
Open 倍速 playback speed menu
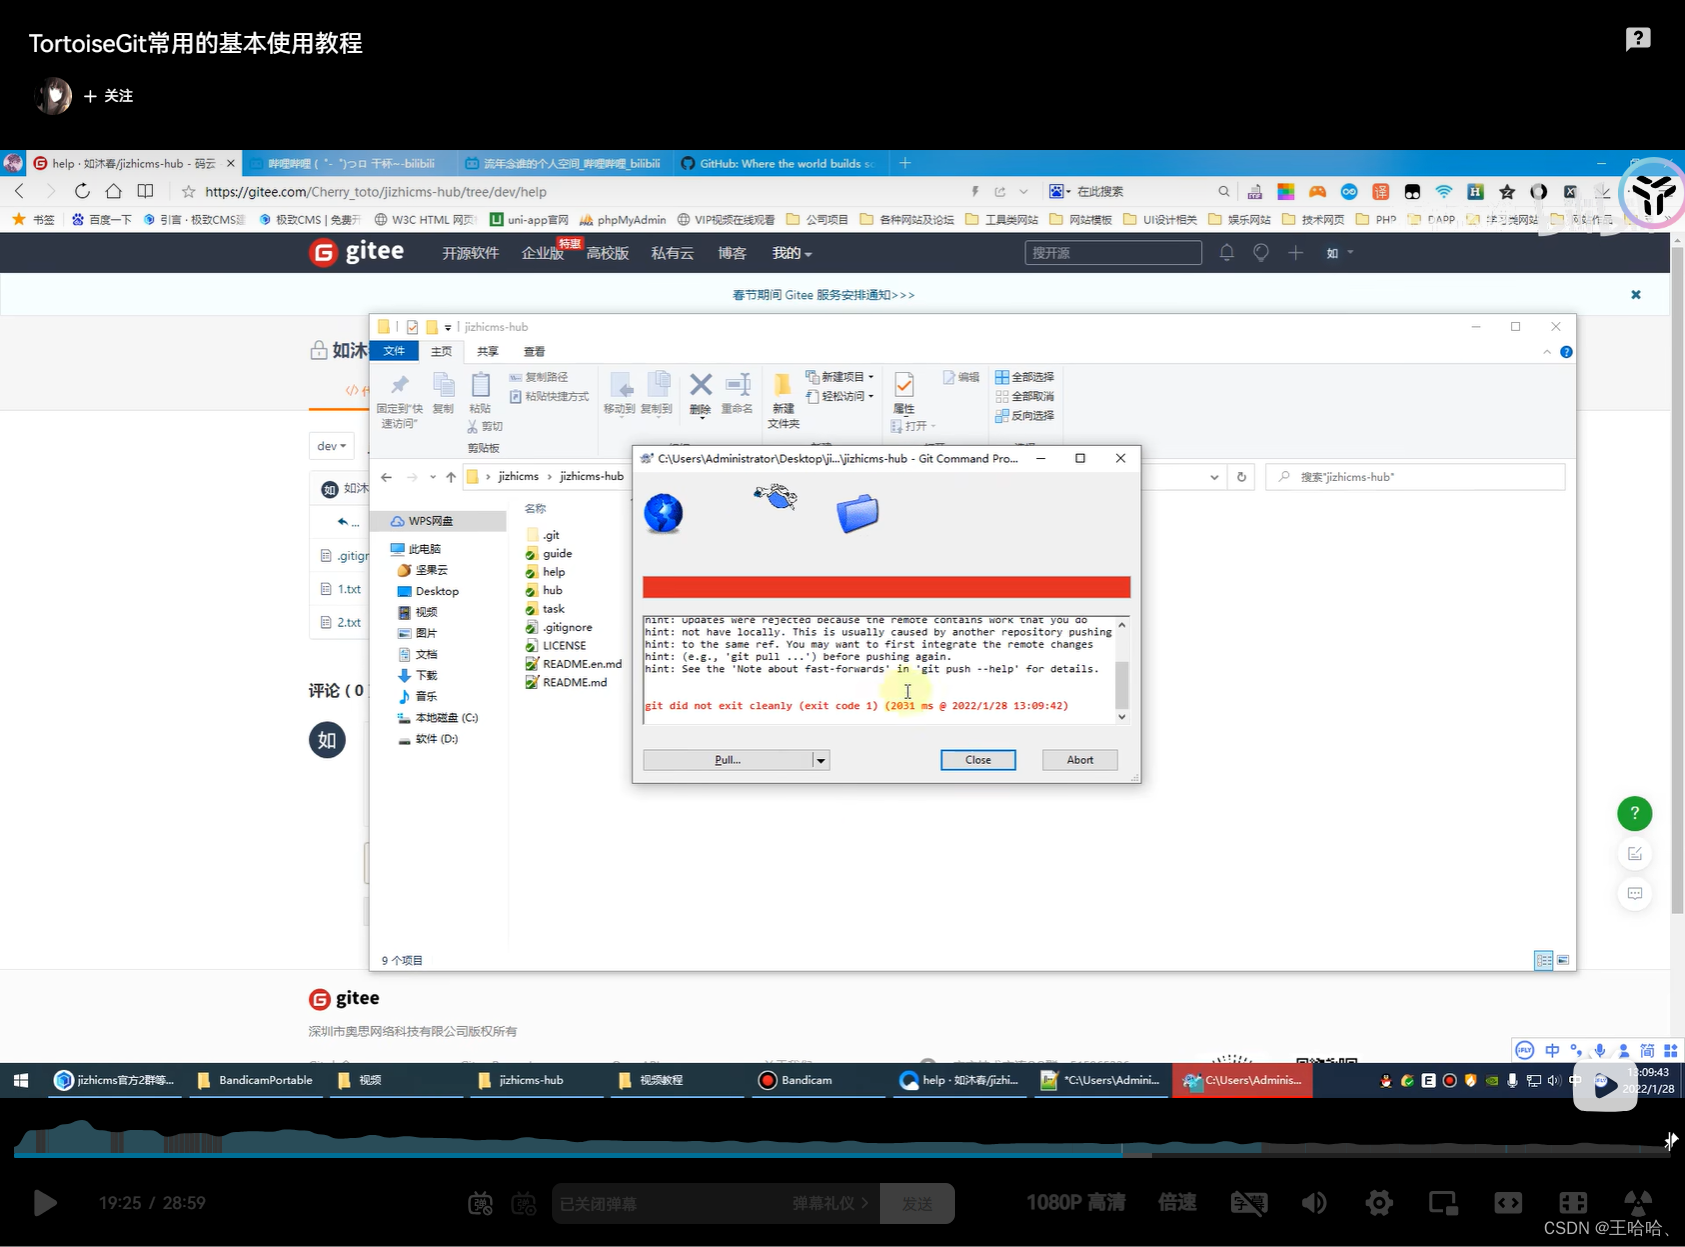[1177, 1203]
